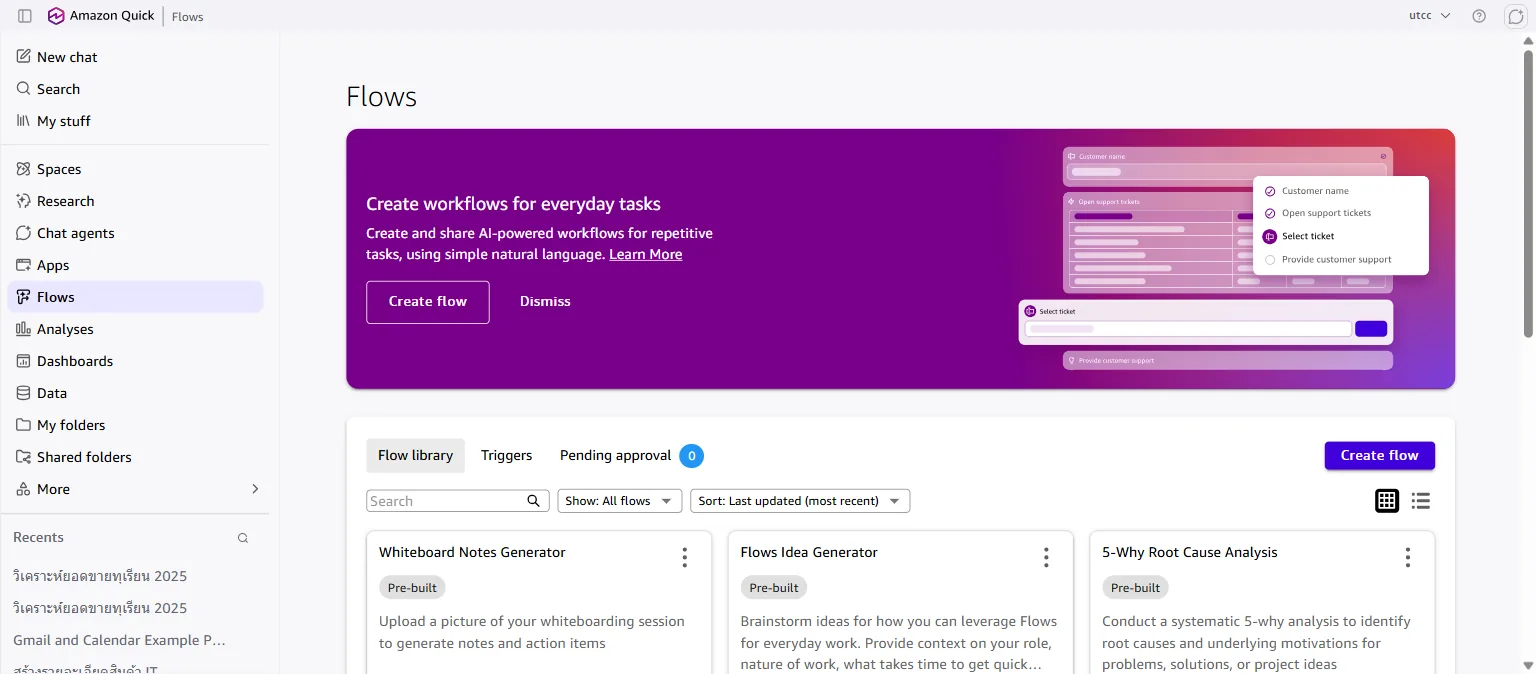Click the Research icon

pos(24,201)
